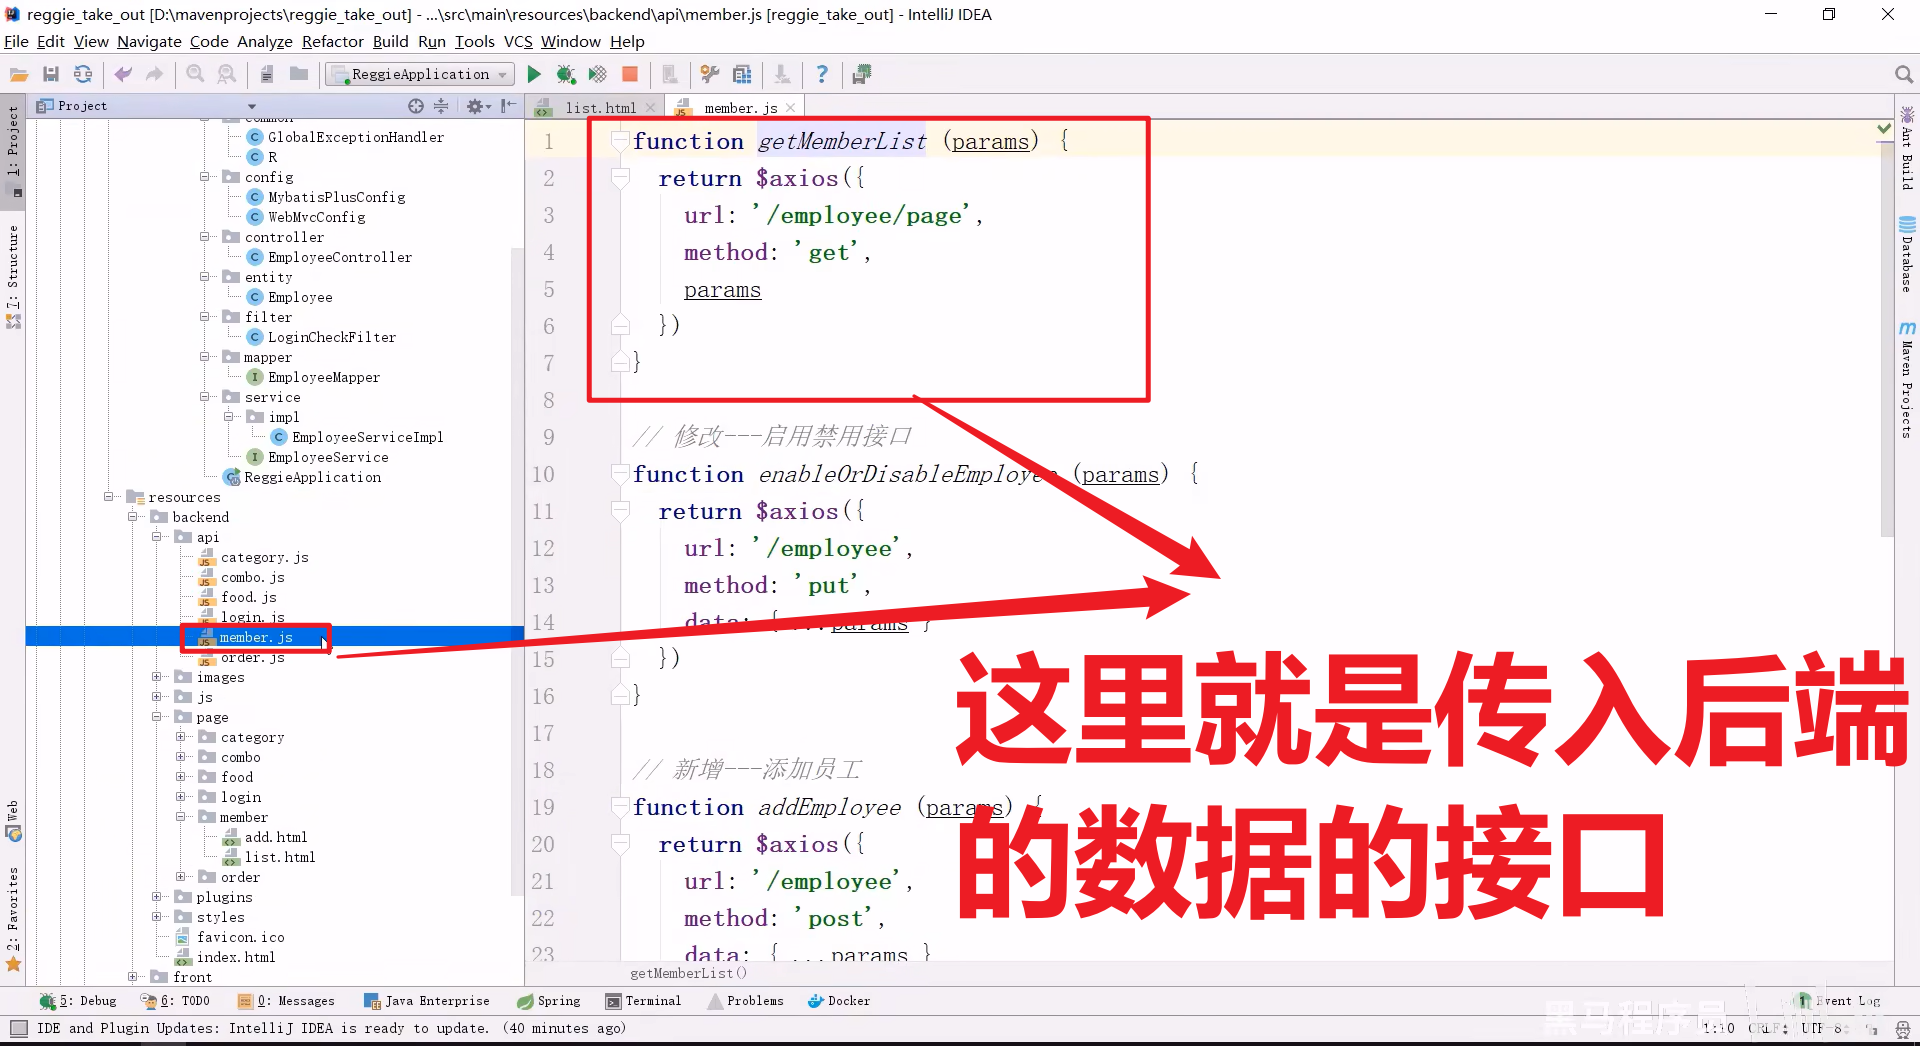Select EmployeeController in project tree
Viewport: 1920px width, 1046px height.
(x=340, y=257)
